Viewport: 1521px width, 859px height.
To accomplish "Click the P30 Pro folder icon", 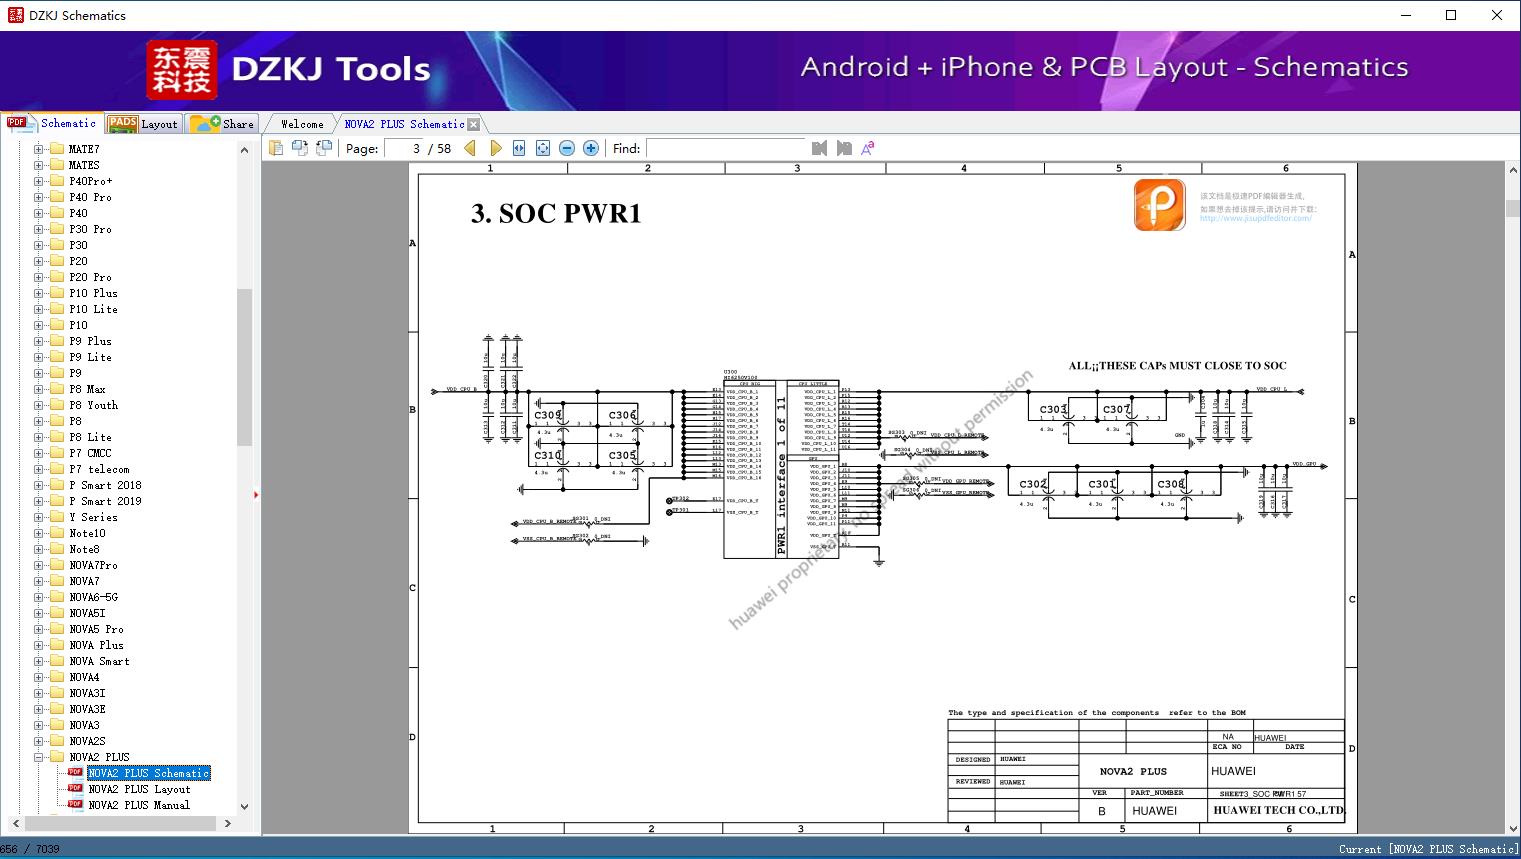I will click(x=57, y=229).
